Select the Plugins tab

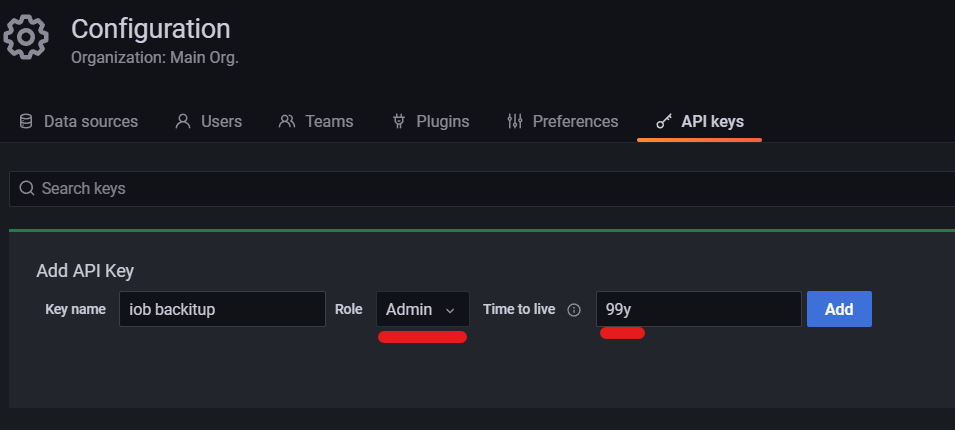(442, 122)
